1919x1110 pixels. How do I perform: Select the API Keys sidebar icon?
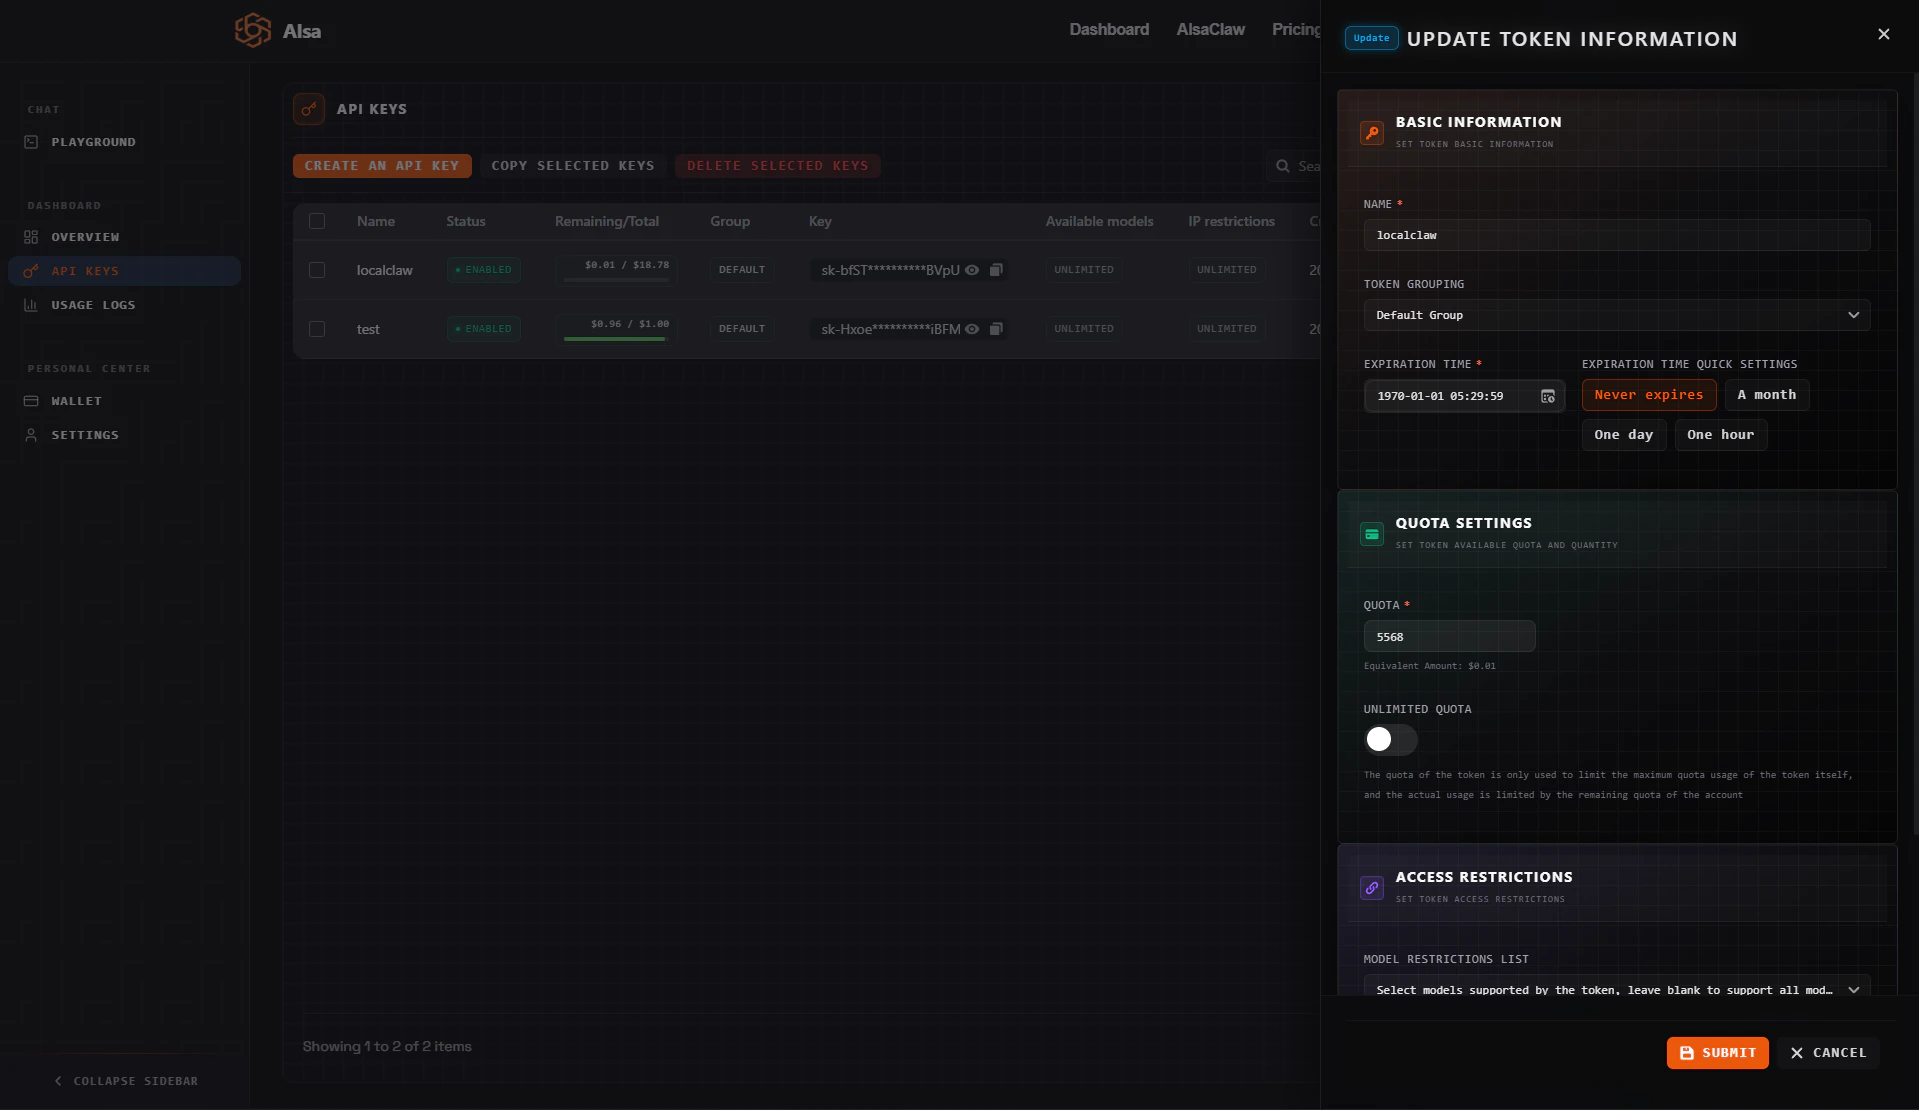(x=31, y=270)
